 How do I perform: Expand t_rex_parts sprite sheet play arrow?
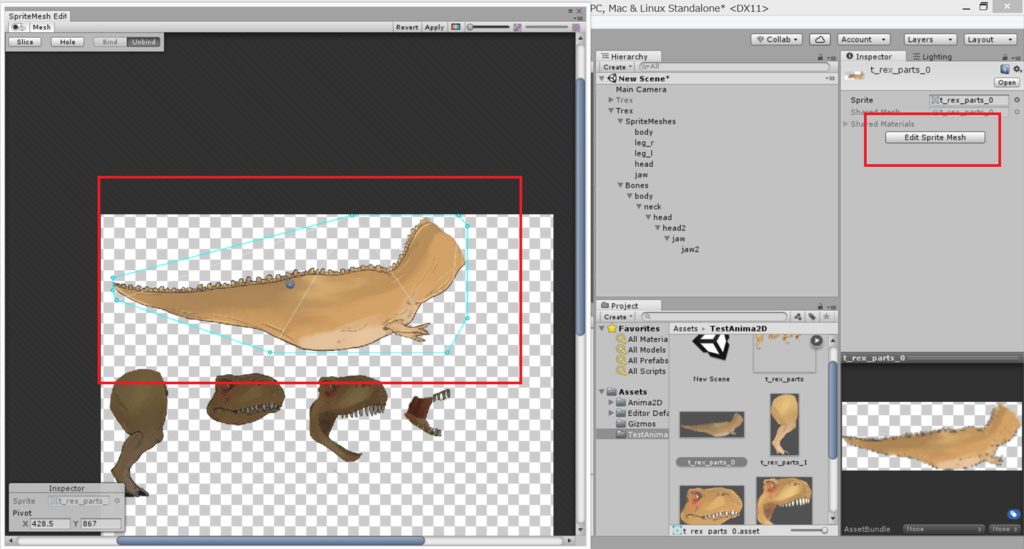pos(816,341)
